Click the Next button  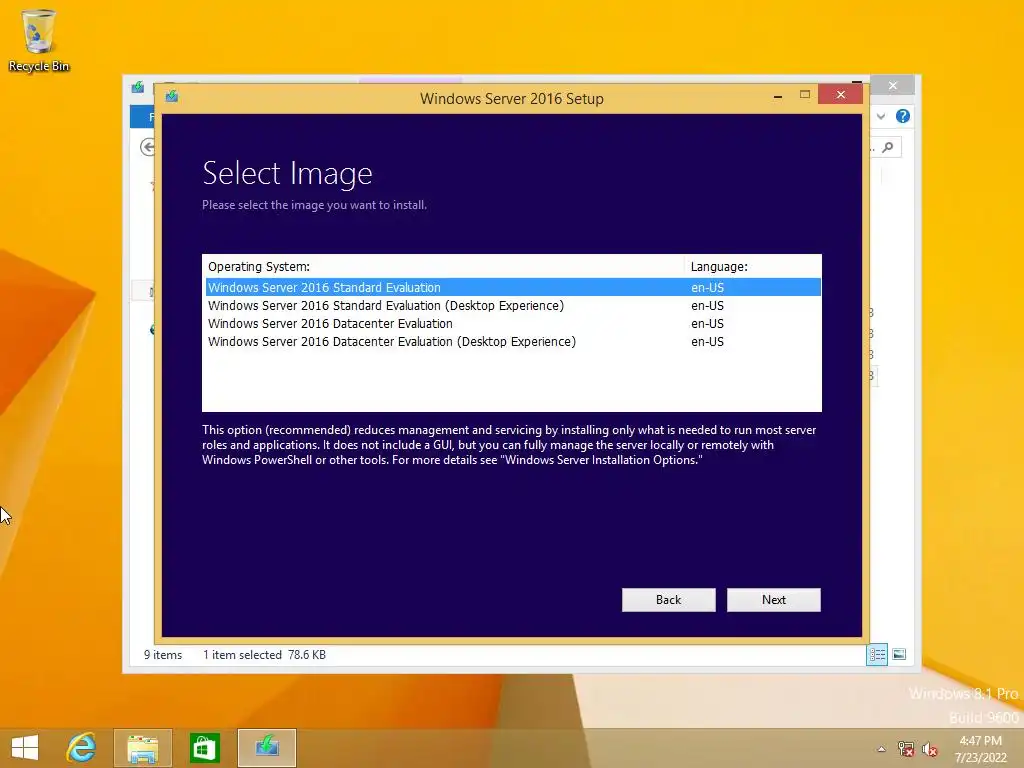tap(773, 600)
